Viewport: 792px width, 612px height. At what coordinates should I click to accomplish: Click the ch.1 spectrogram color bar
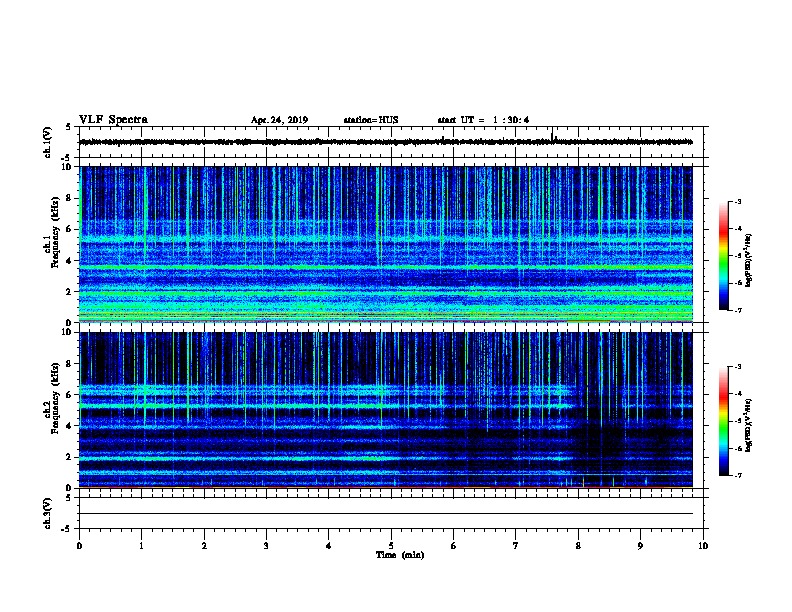pyautogui.click(x=724, y=256)
